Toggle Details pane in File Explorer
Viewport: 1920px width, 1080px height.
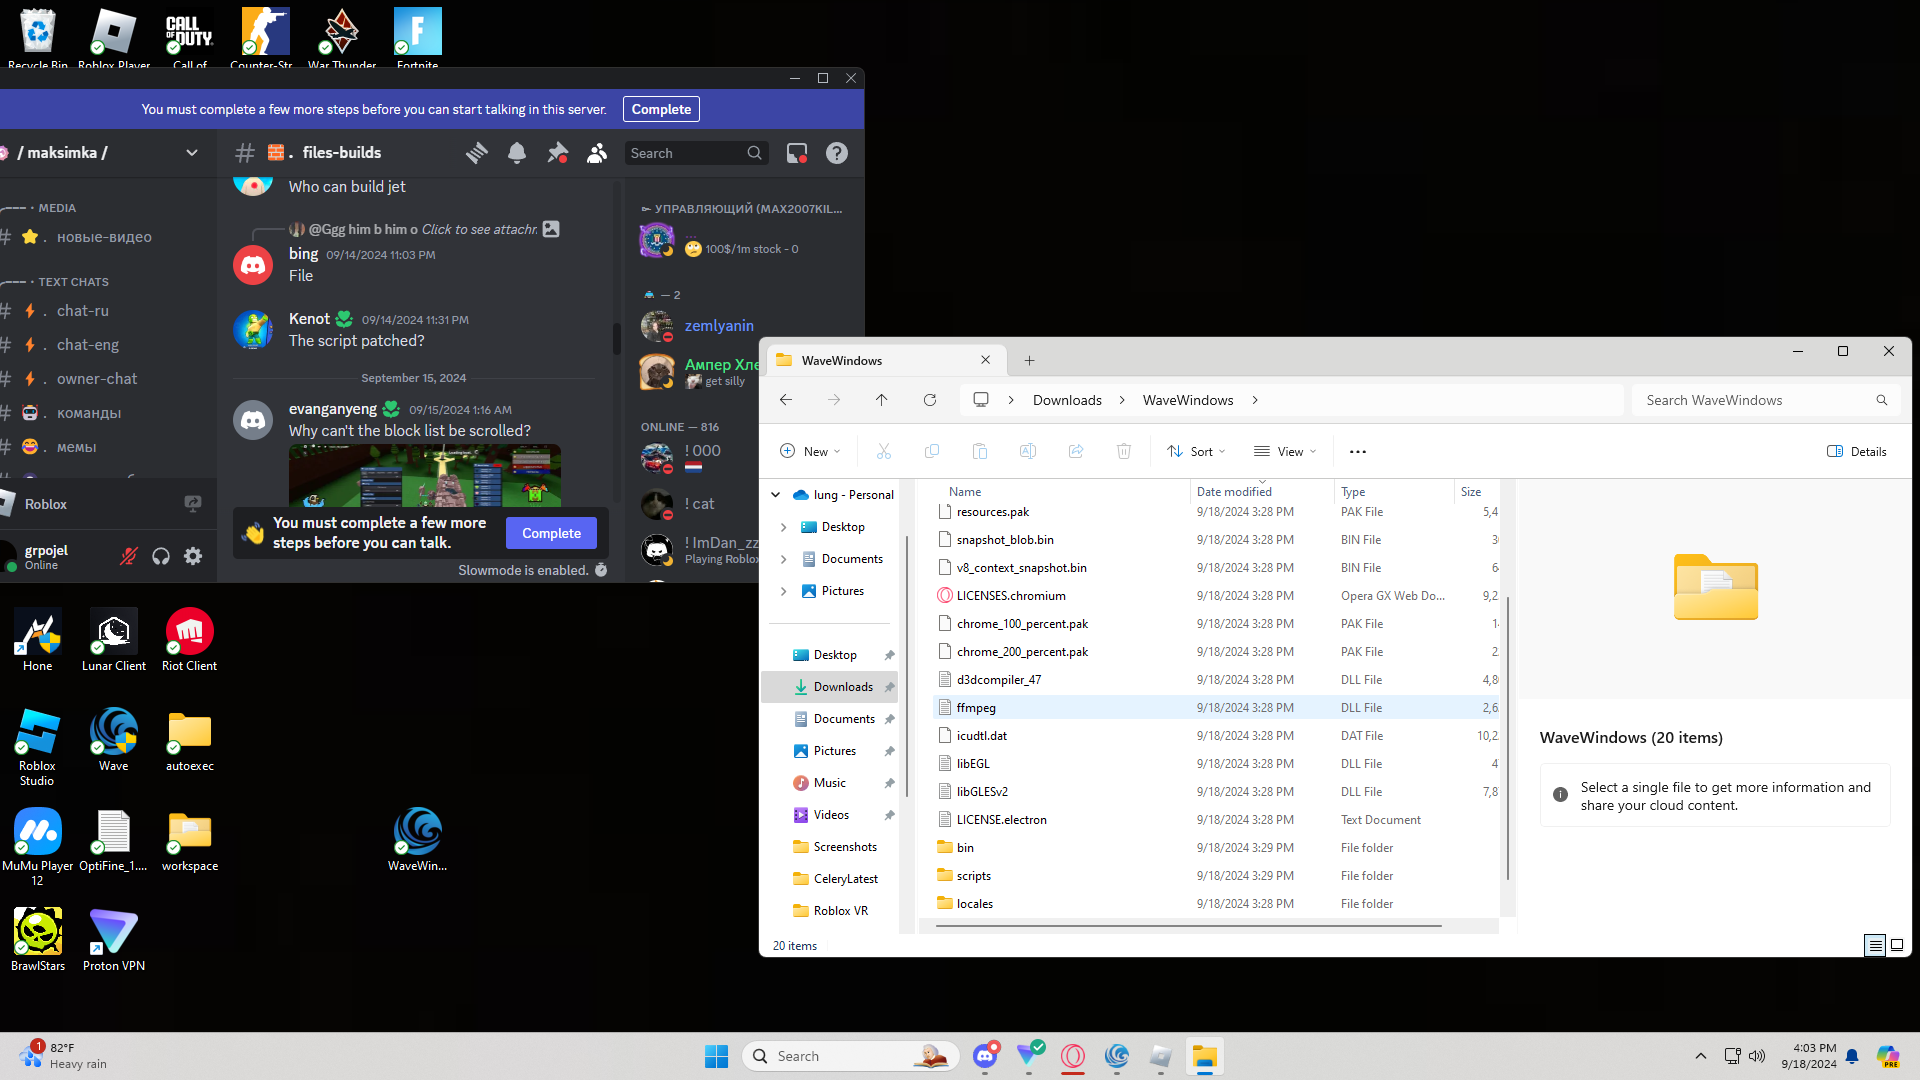point(1857,451)
